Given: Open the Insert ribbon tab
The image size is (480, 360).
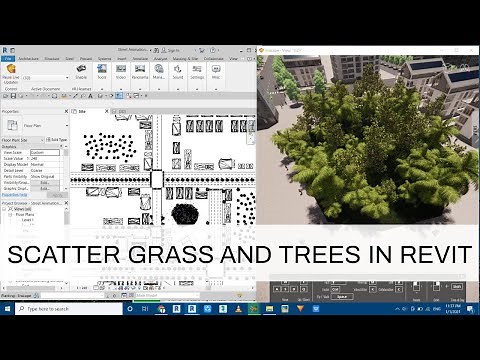Looking at the screenshot, I should click(x=122, y=59).
